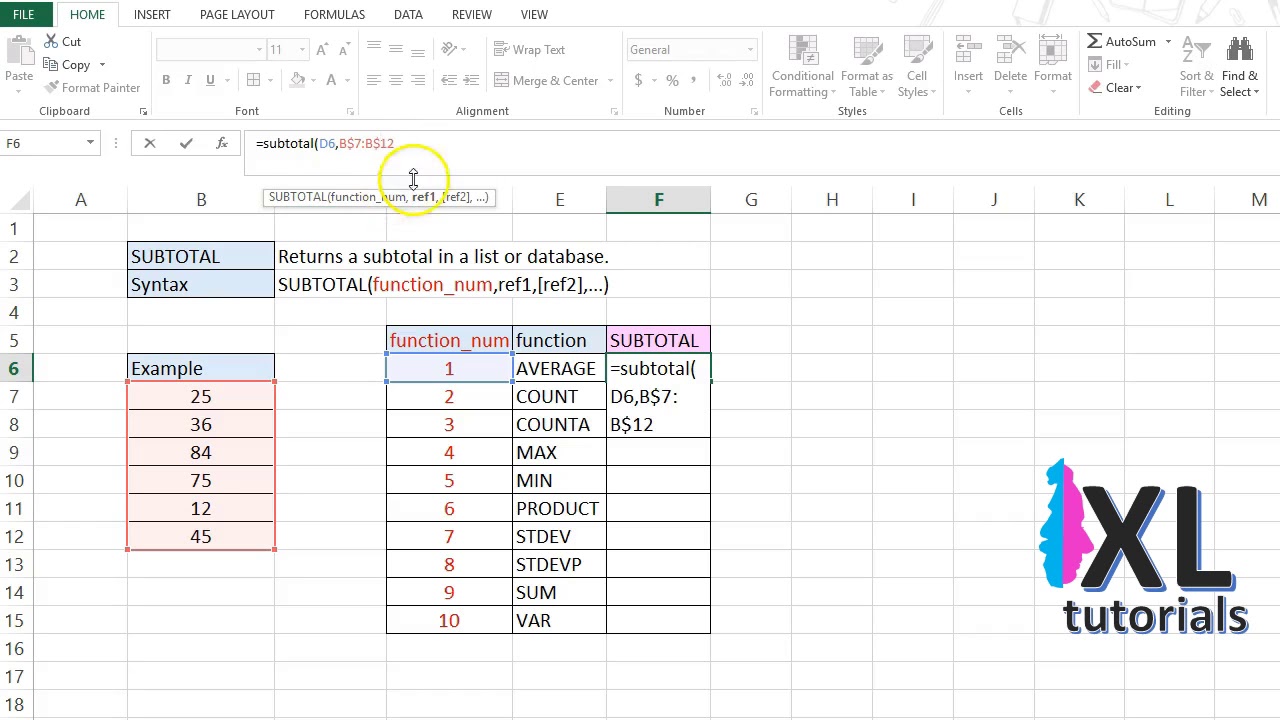The height and width of the screenshot is (720, 1280).
Task: Apply the Percent Style format
Action: [672, 81]
